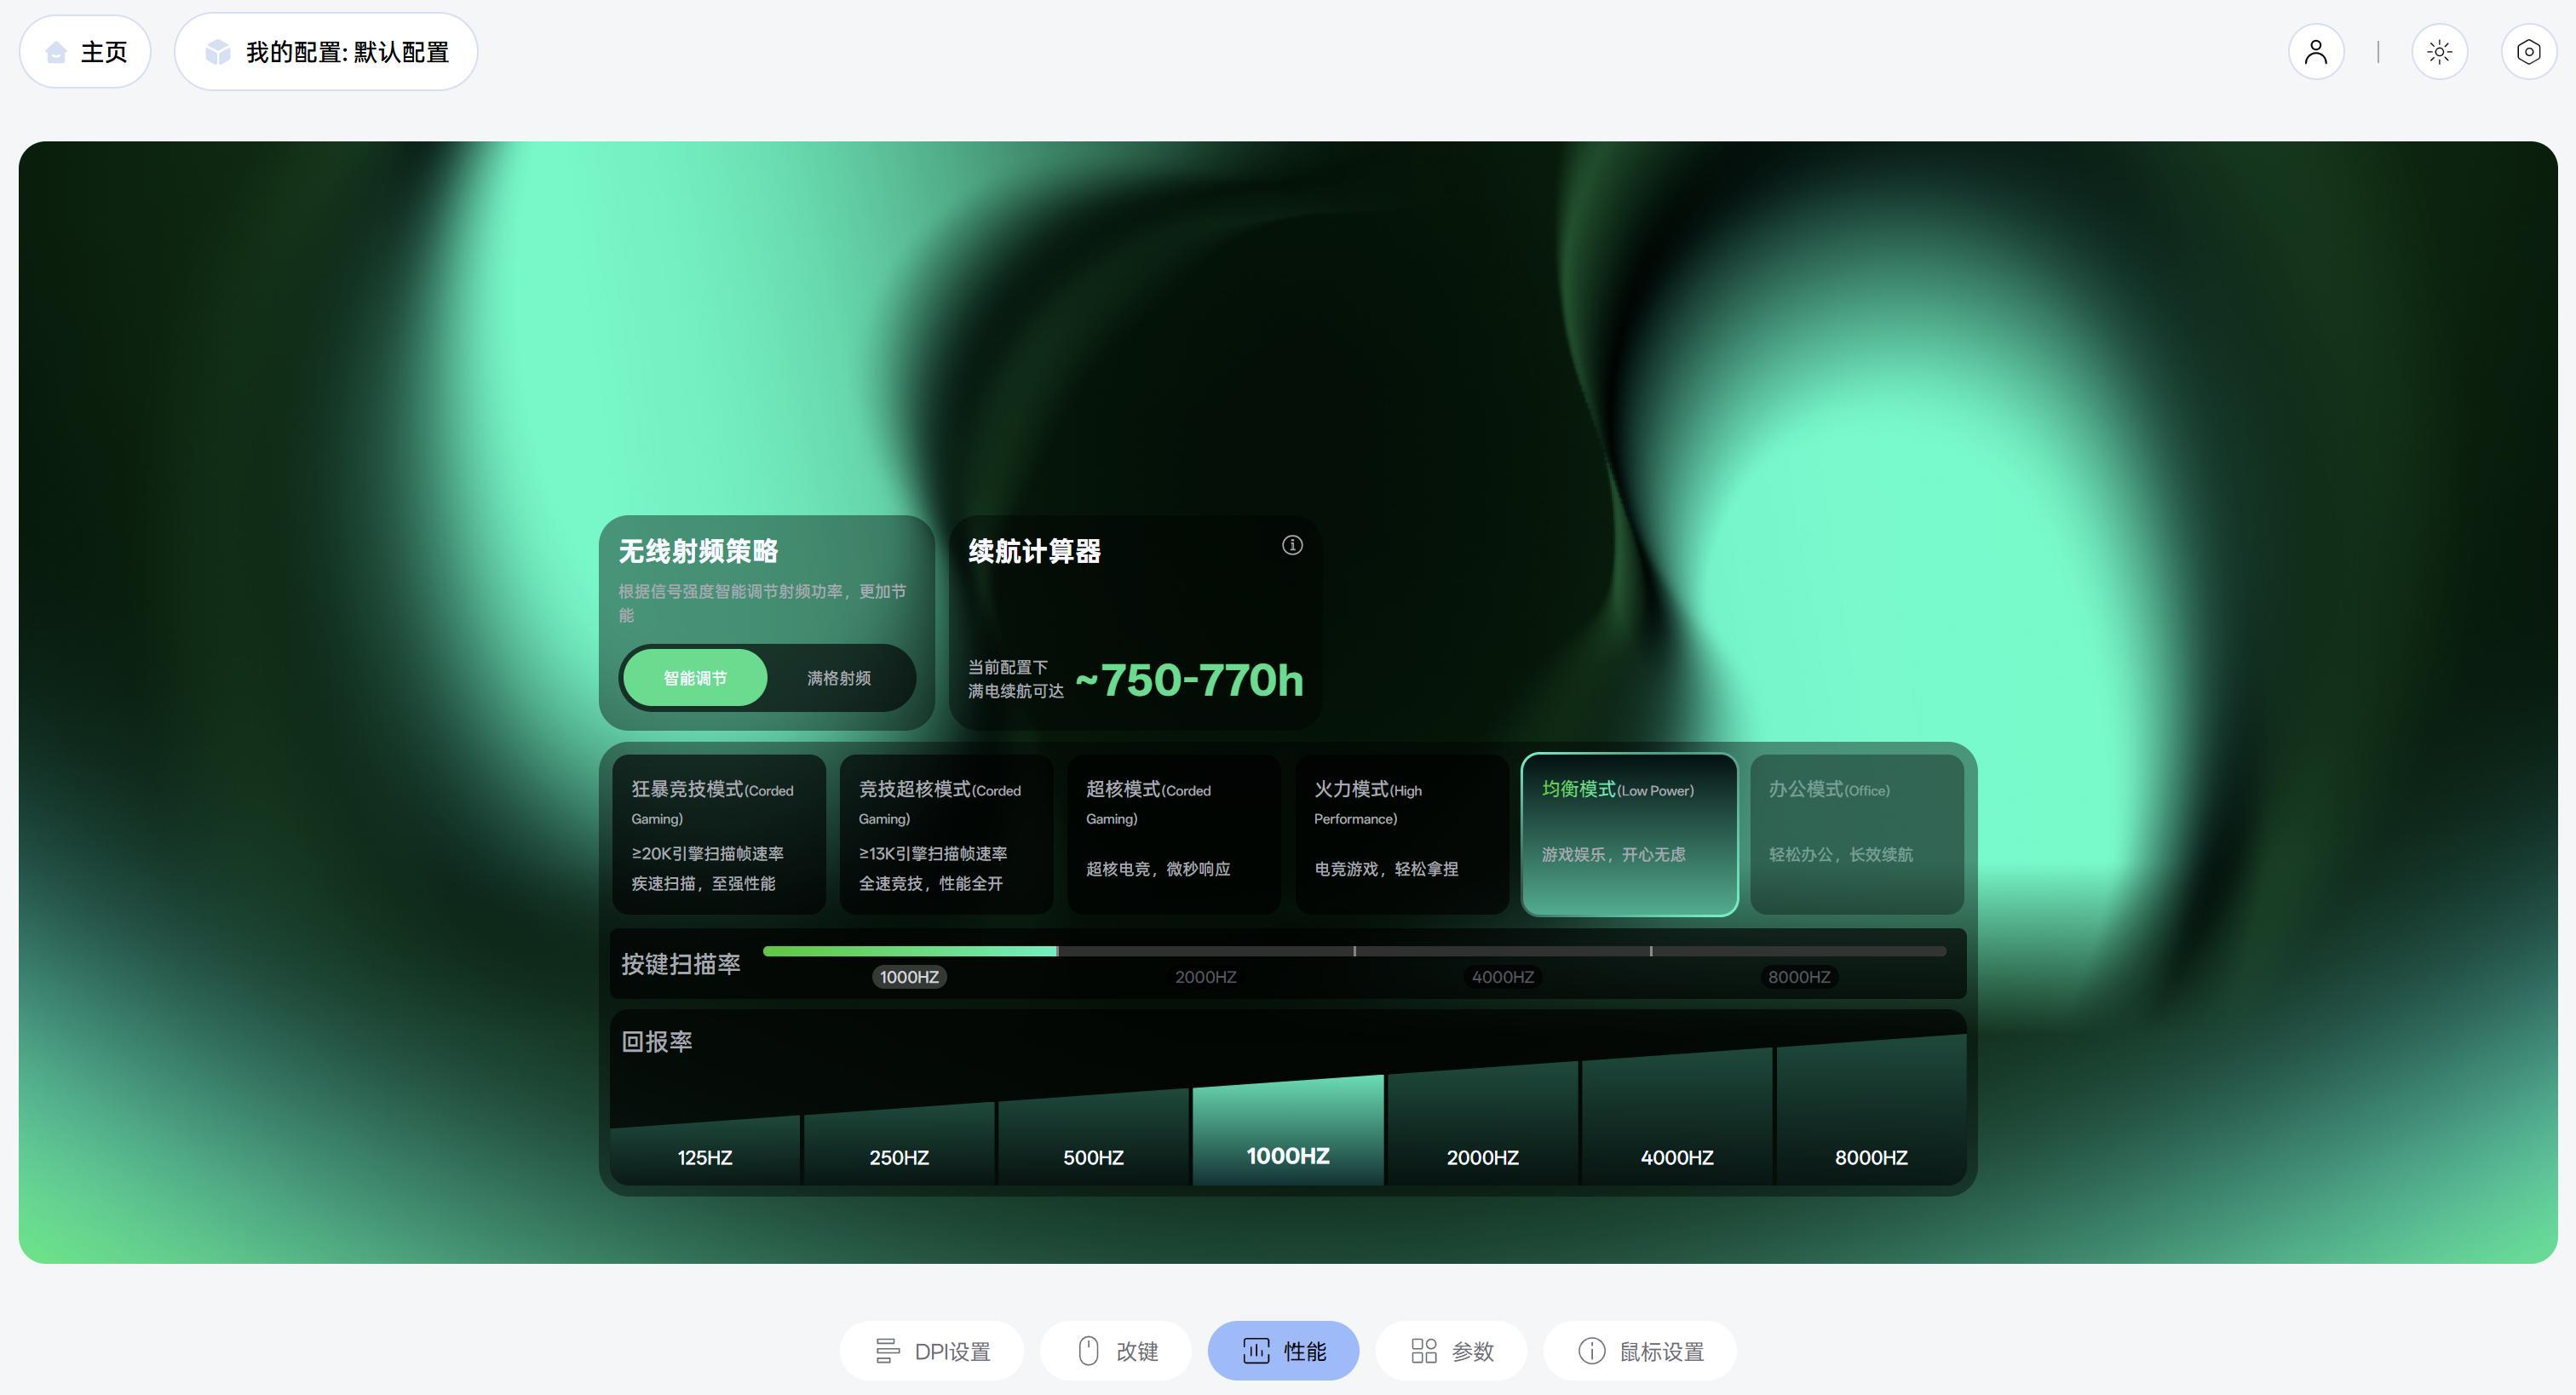2576x1395 pixels.
Task: Open 我的配置 profile selector
Action: pos(326,52)
